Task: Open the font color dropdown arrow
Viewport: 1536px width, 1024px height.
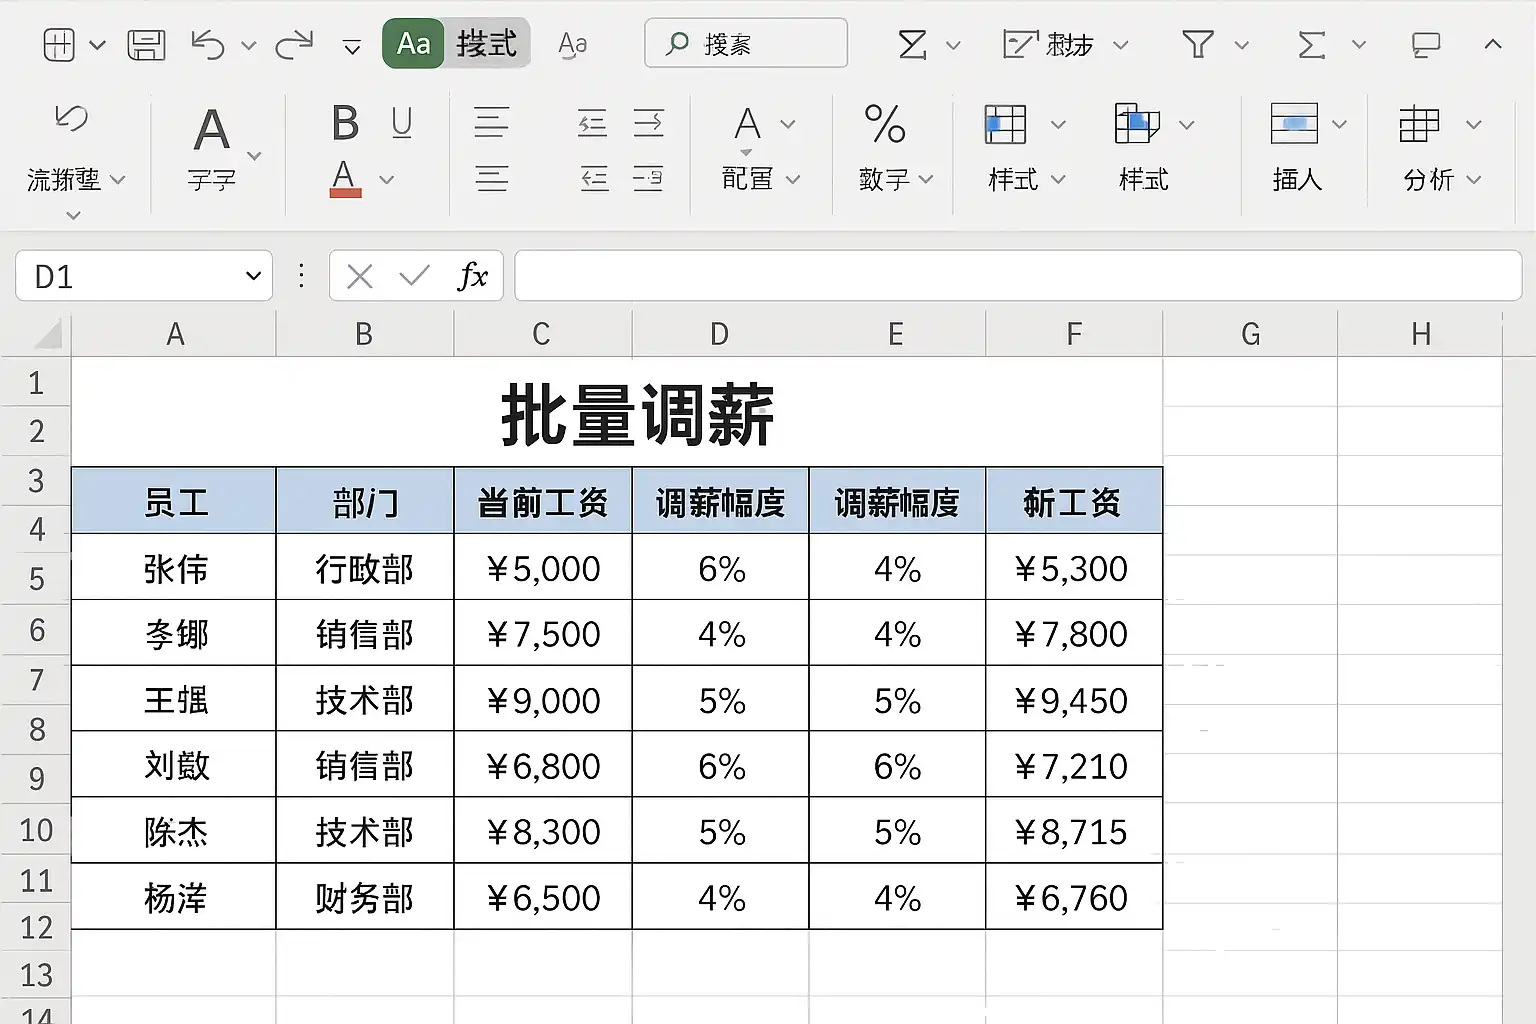Action: pyautogui.click(x=386, y=180)
